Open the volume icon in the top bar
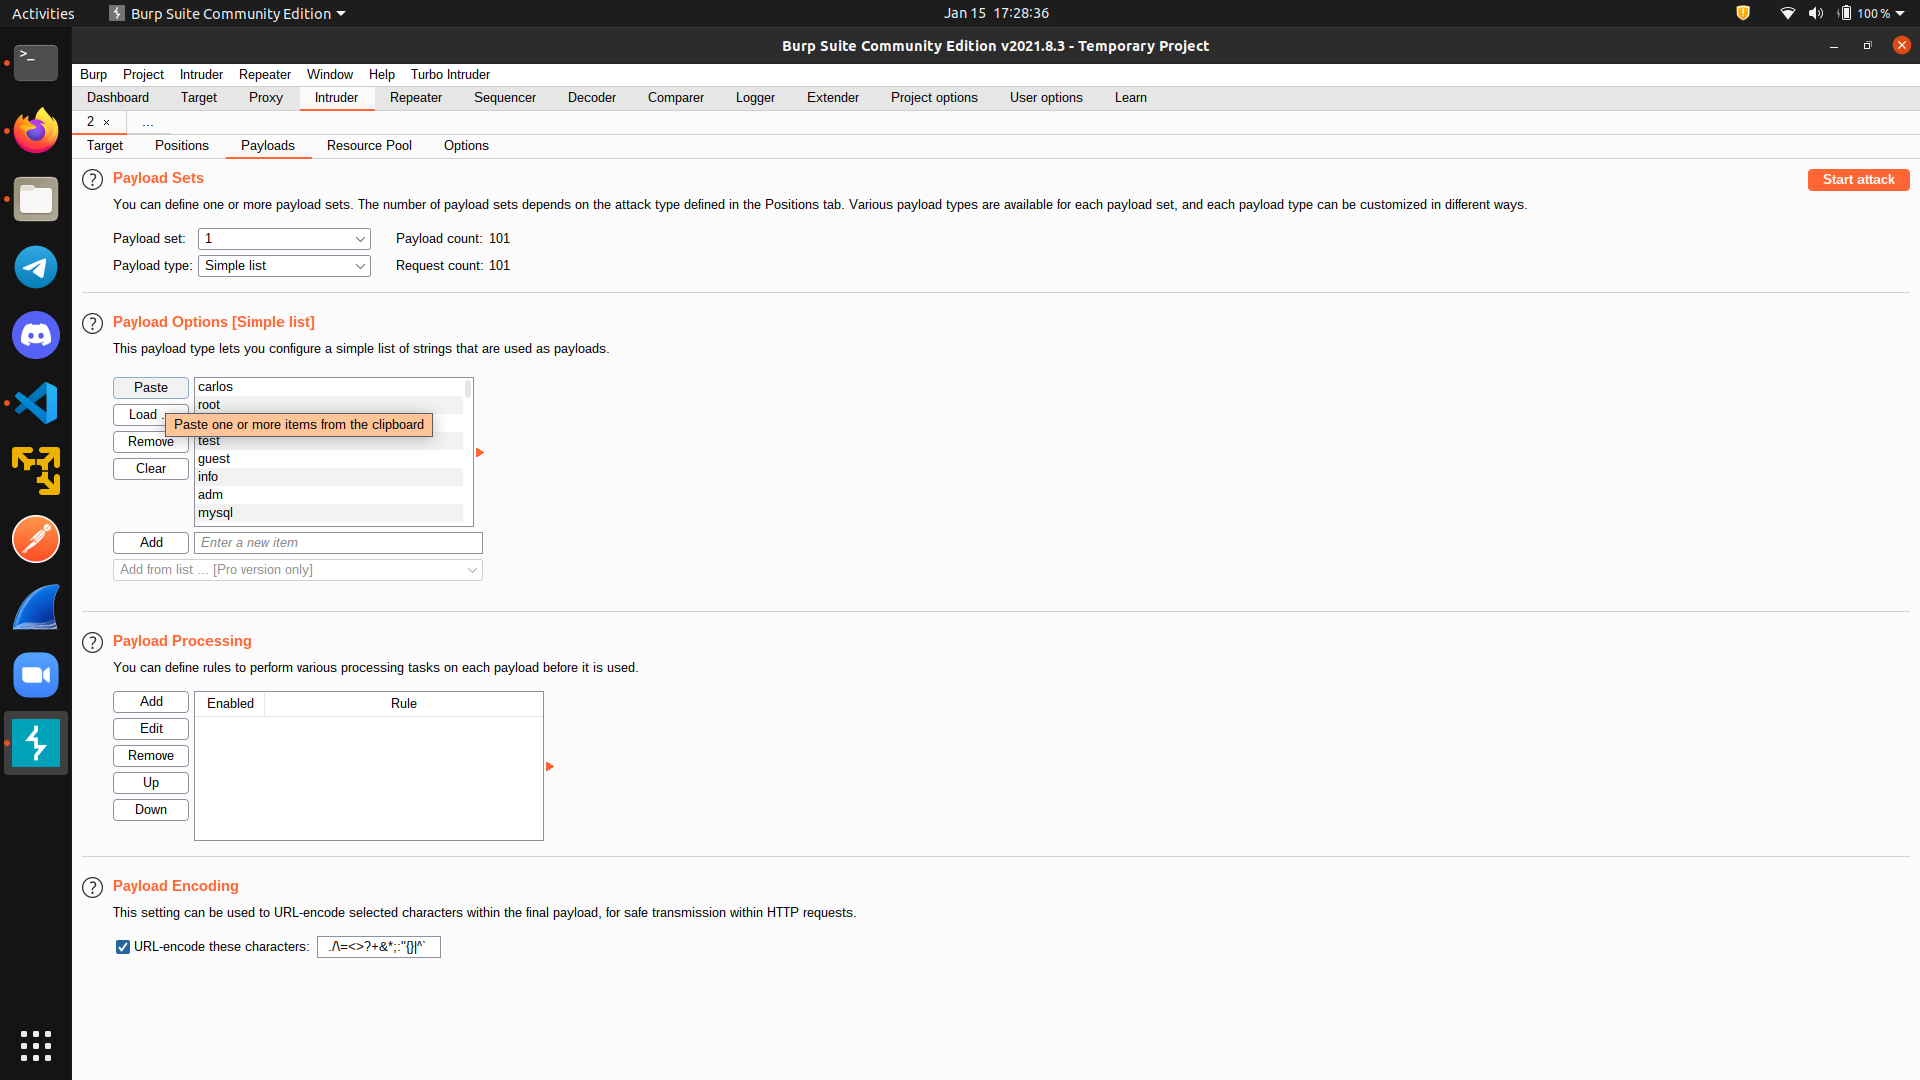Viewport: 1920px width, 1080px height. pyautogui.click(x=1816, y=13)
